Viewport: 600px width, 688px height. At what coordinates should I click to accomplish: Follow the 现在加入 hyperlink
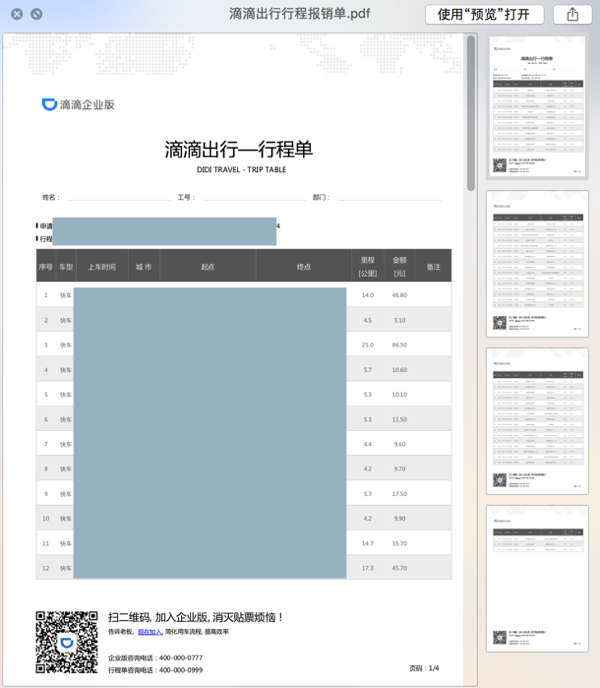tap(150, 632)
